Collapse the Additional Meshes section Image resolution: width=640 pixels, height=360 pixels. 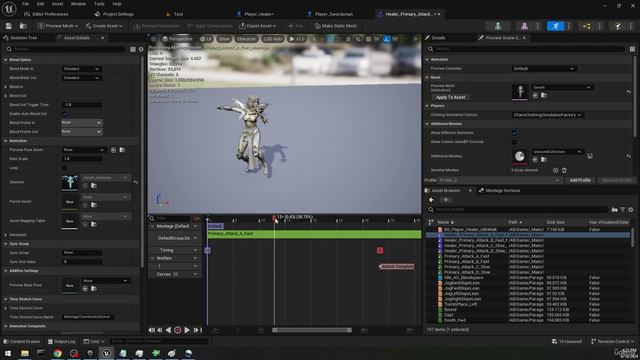(x=427, y=124)
